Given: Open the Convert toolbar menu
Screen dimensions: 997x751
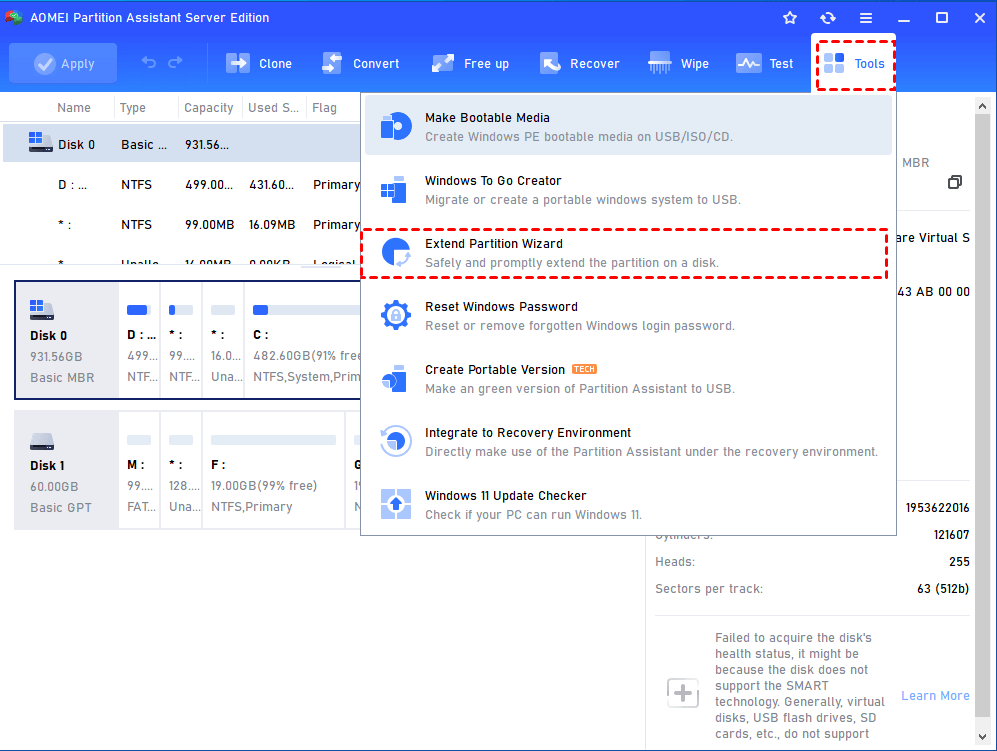Looking at the screenshot, I should (x=361, y=64).
